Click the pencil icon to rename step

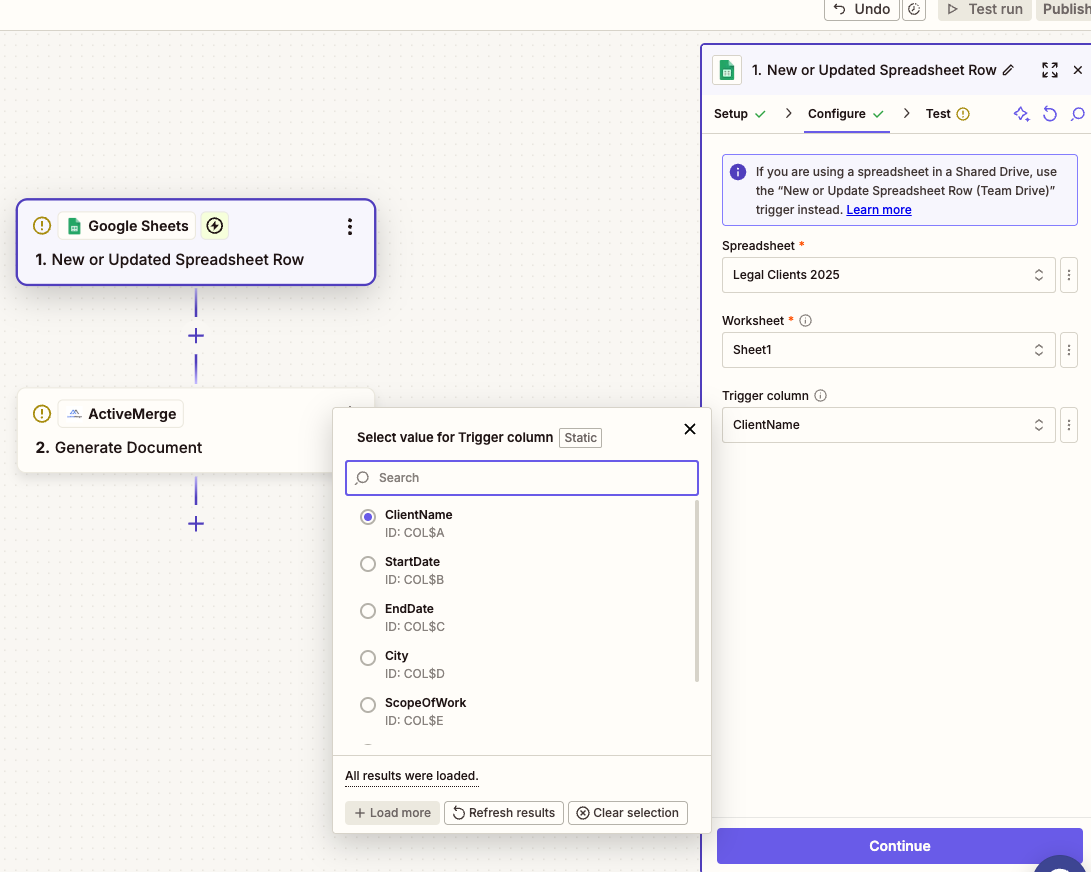(1008, 70)
